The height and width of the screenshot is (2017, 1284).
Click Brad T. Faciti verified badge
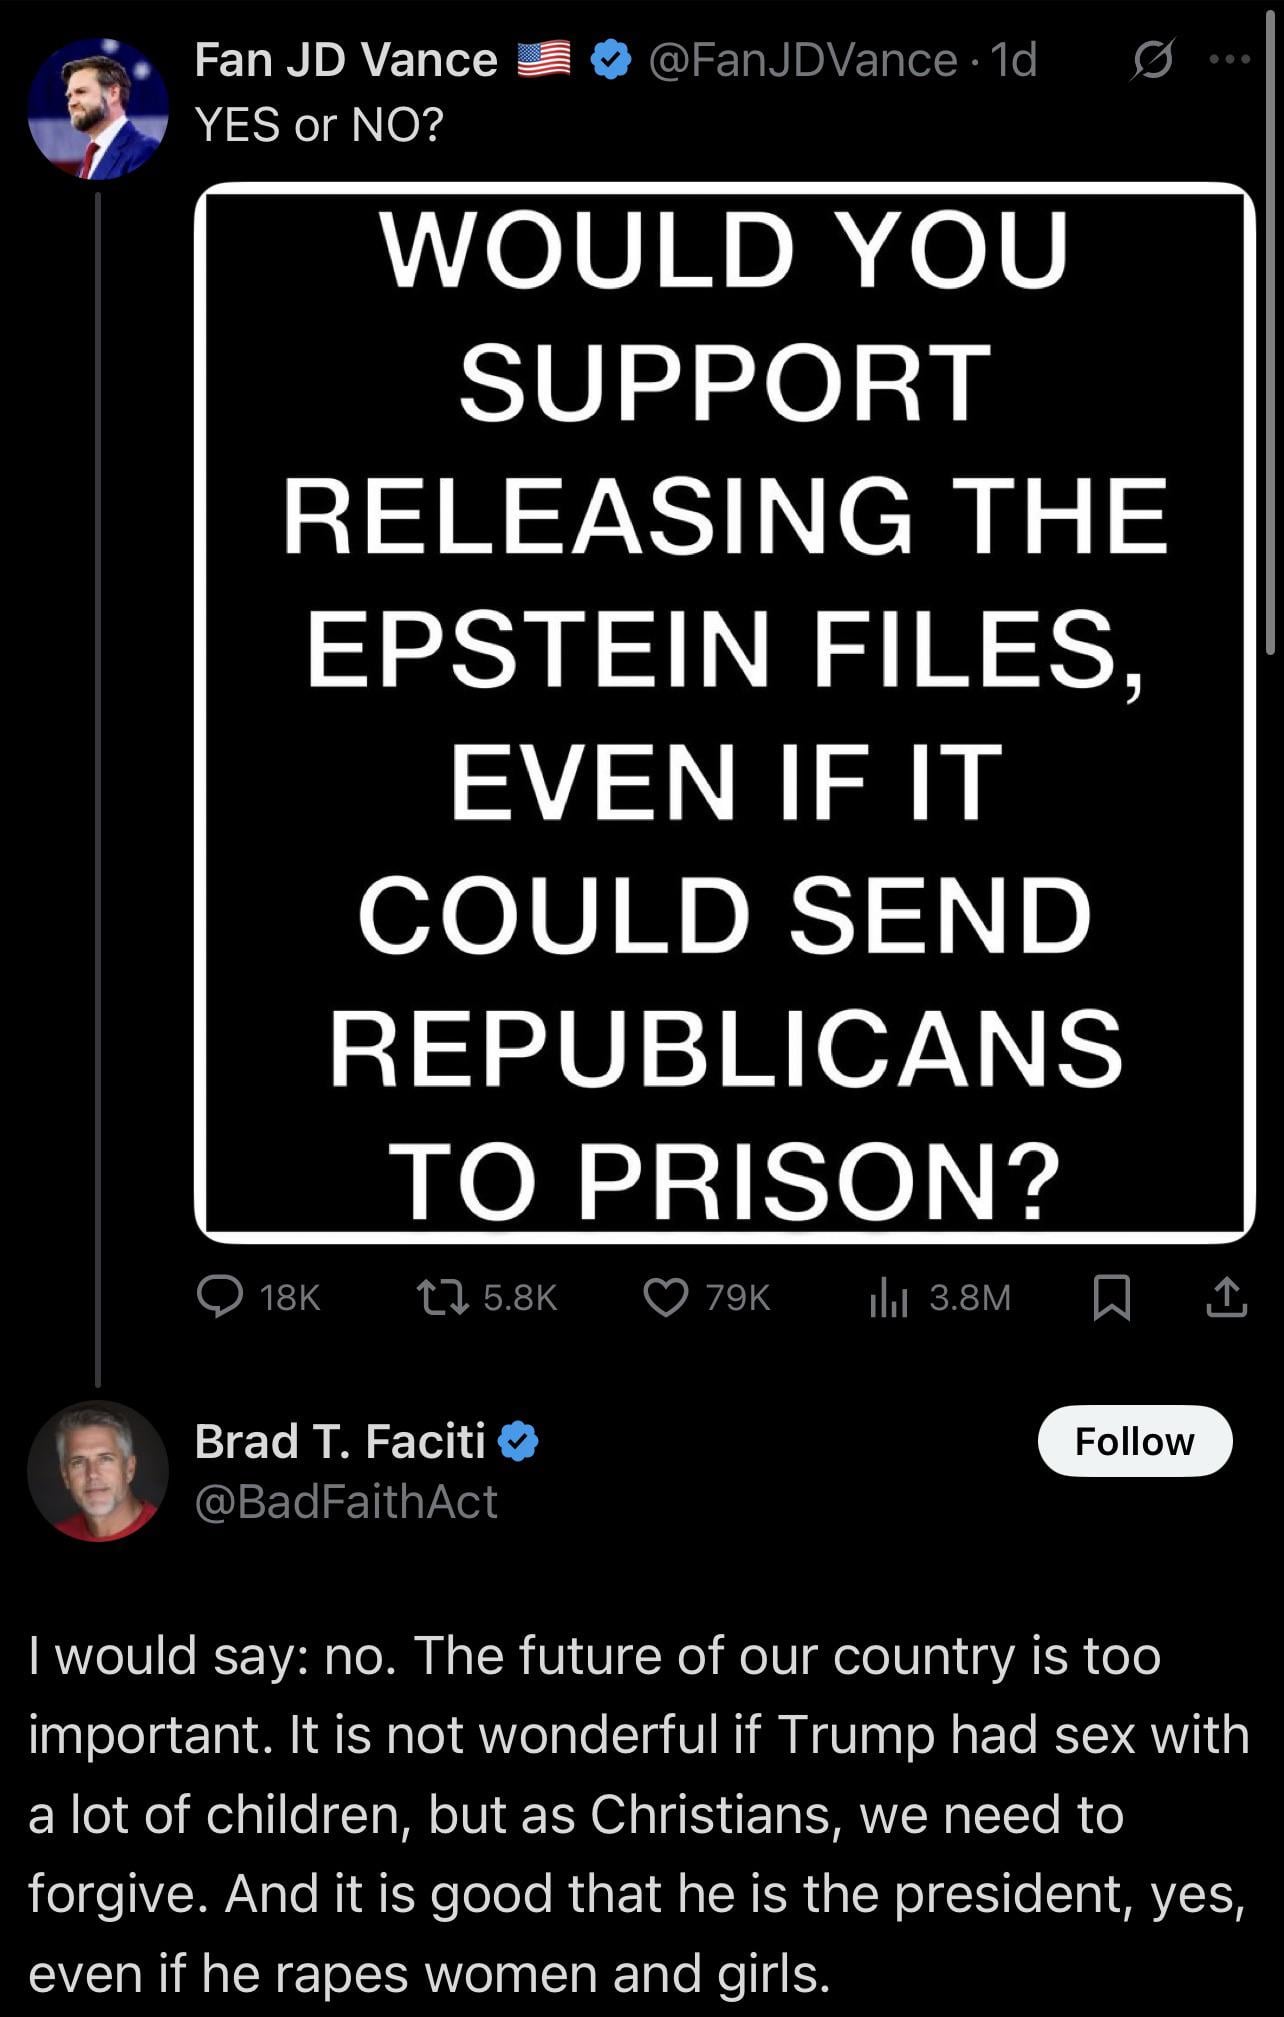(x=518, y=1441)
